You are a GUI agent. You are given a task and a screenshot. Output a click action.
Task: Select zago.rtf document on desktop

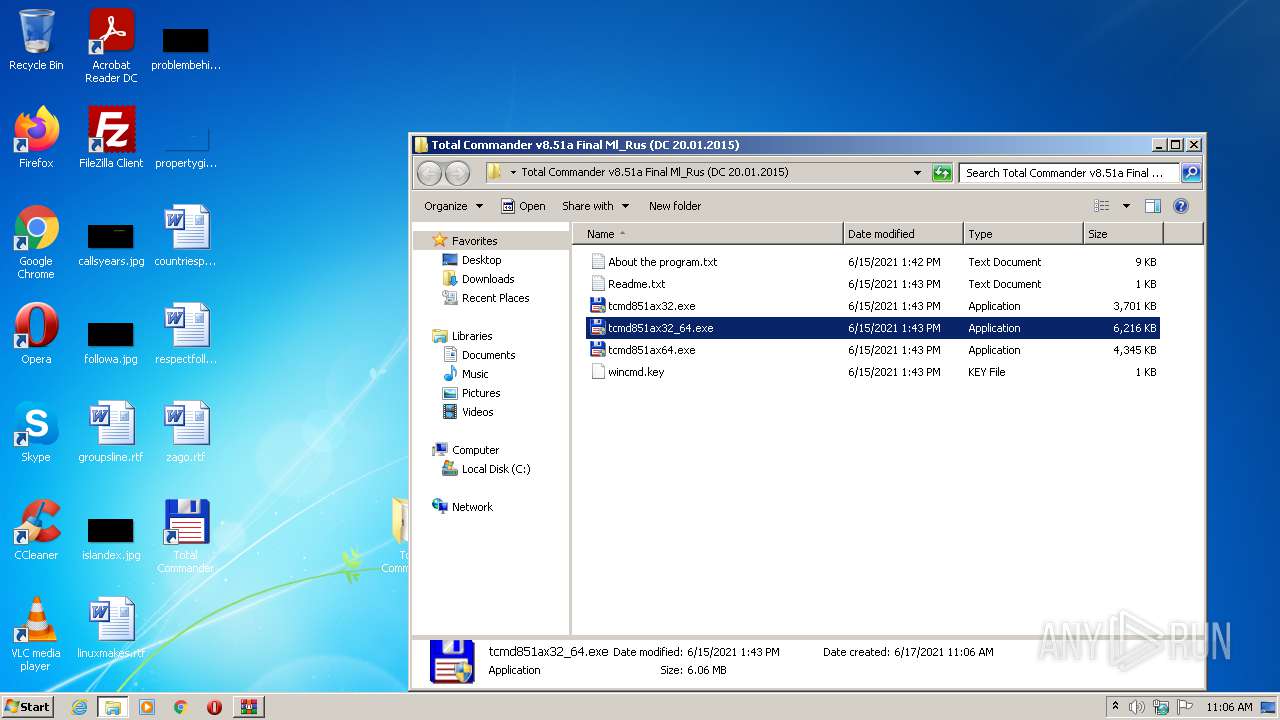coord(186,432)
